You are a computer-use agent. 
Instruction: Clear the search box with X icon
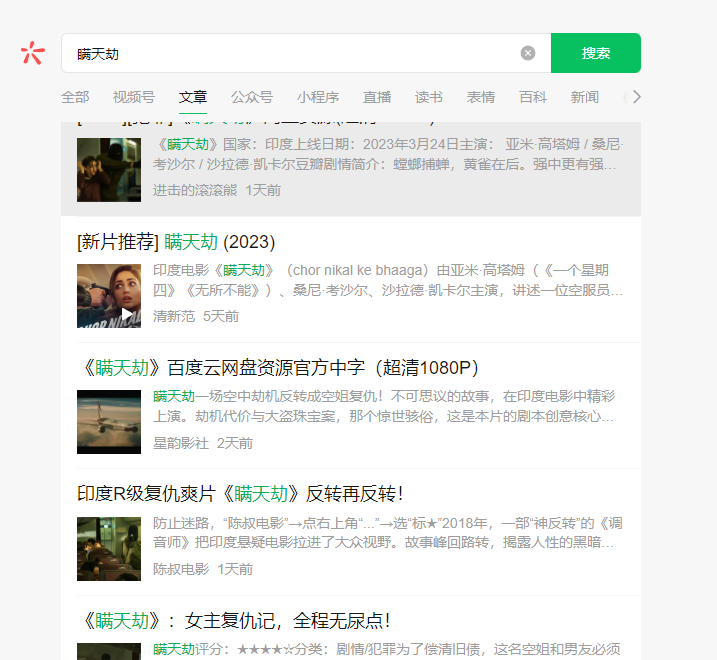(x=528, y=53)
